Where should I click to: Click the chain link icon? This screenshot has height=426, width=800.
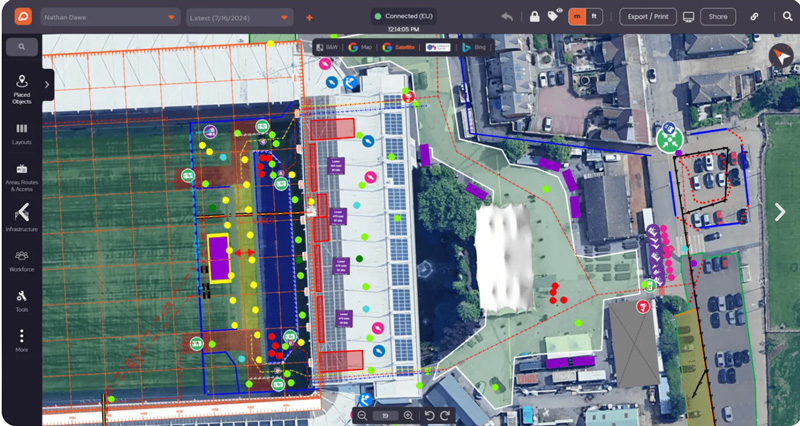pos(754,17)
